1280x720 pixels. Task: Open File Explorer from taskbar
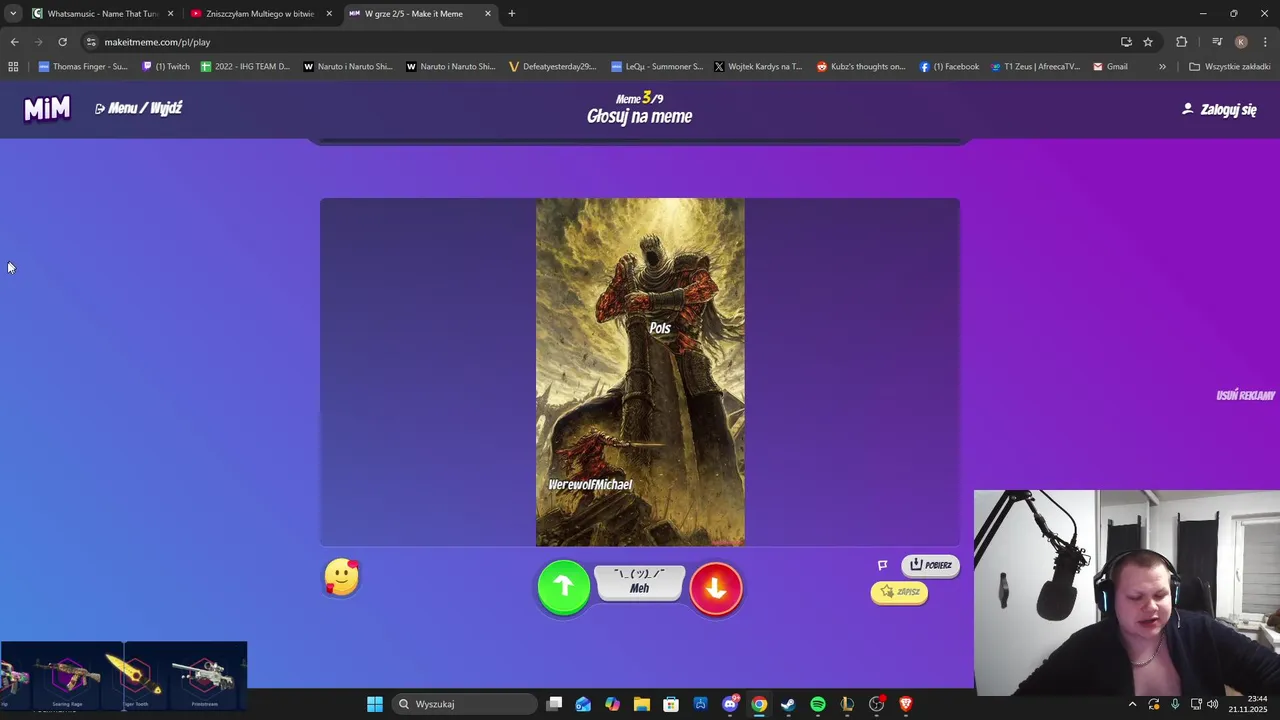point(642,704)
